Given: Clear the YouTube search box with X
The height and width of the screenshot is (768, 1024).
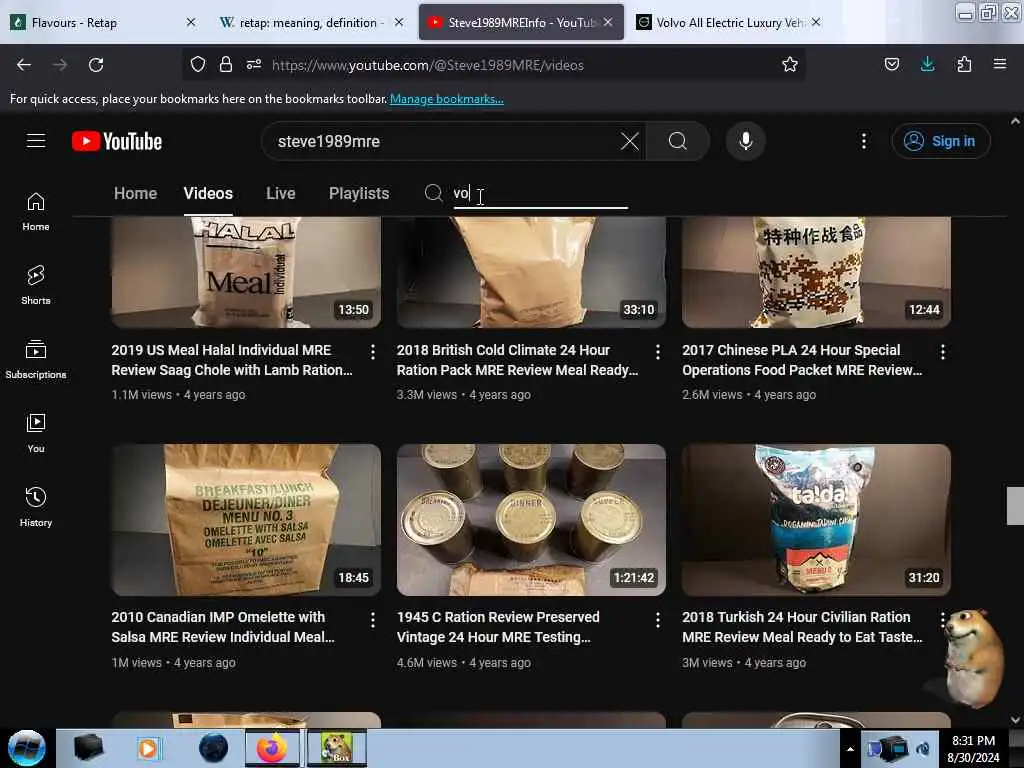Looking at the screenshot, I should pos(630,141).
